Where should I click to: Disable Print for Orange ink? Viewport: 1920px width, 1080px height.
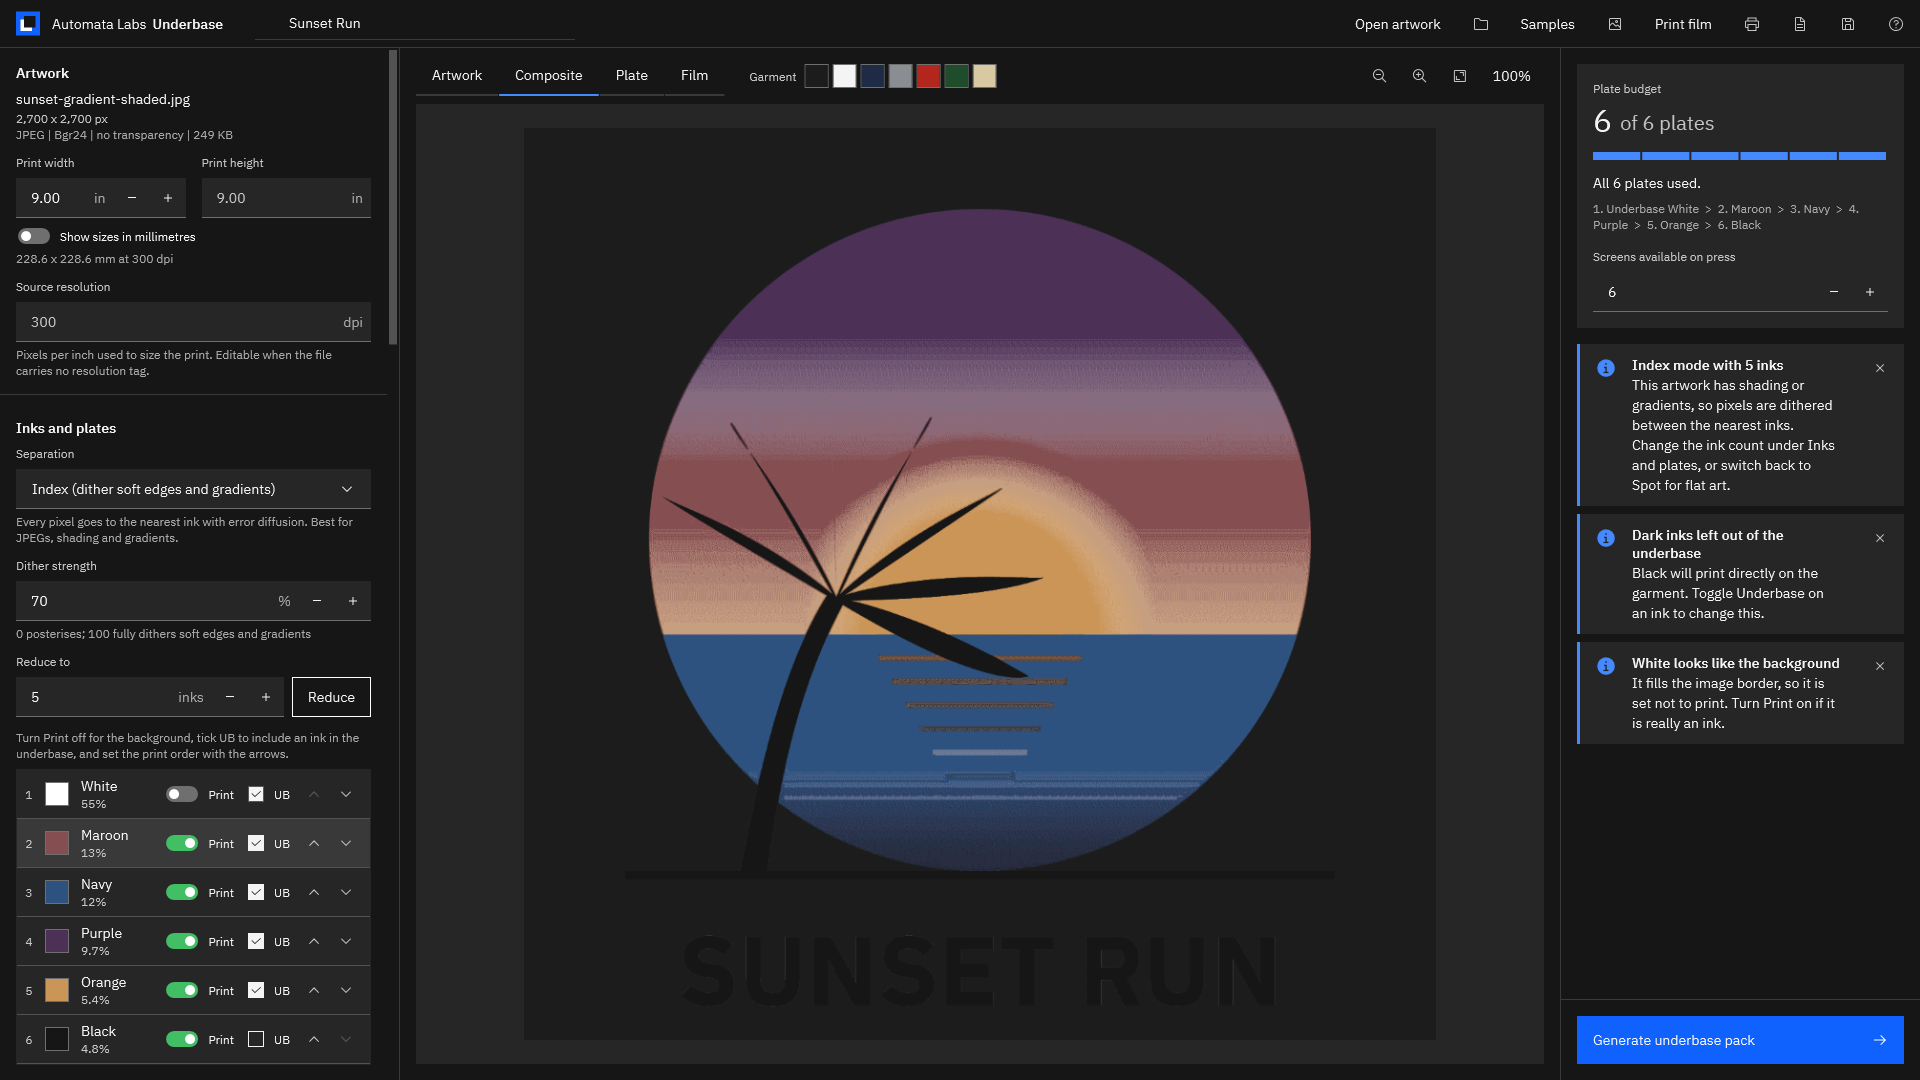pos(182,990)
